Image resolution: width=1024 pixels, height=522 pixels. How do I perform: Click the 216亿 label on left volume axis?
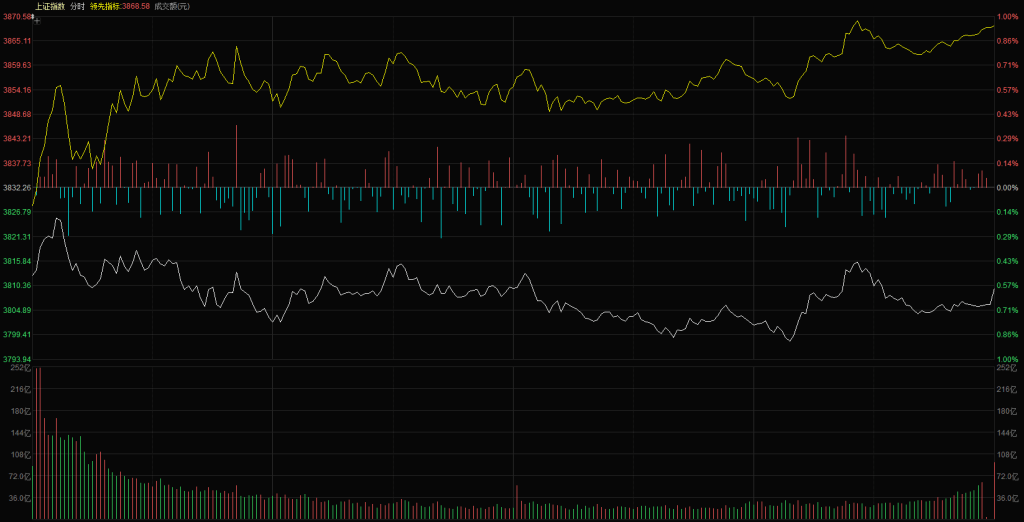tap(22, 389)
